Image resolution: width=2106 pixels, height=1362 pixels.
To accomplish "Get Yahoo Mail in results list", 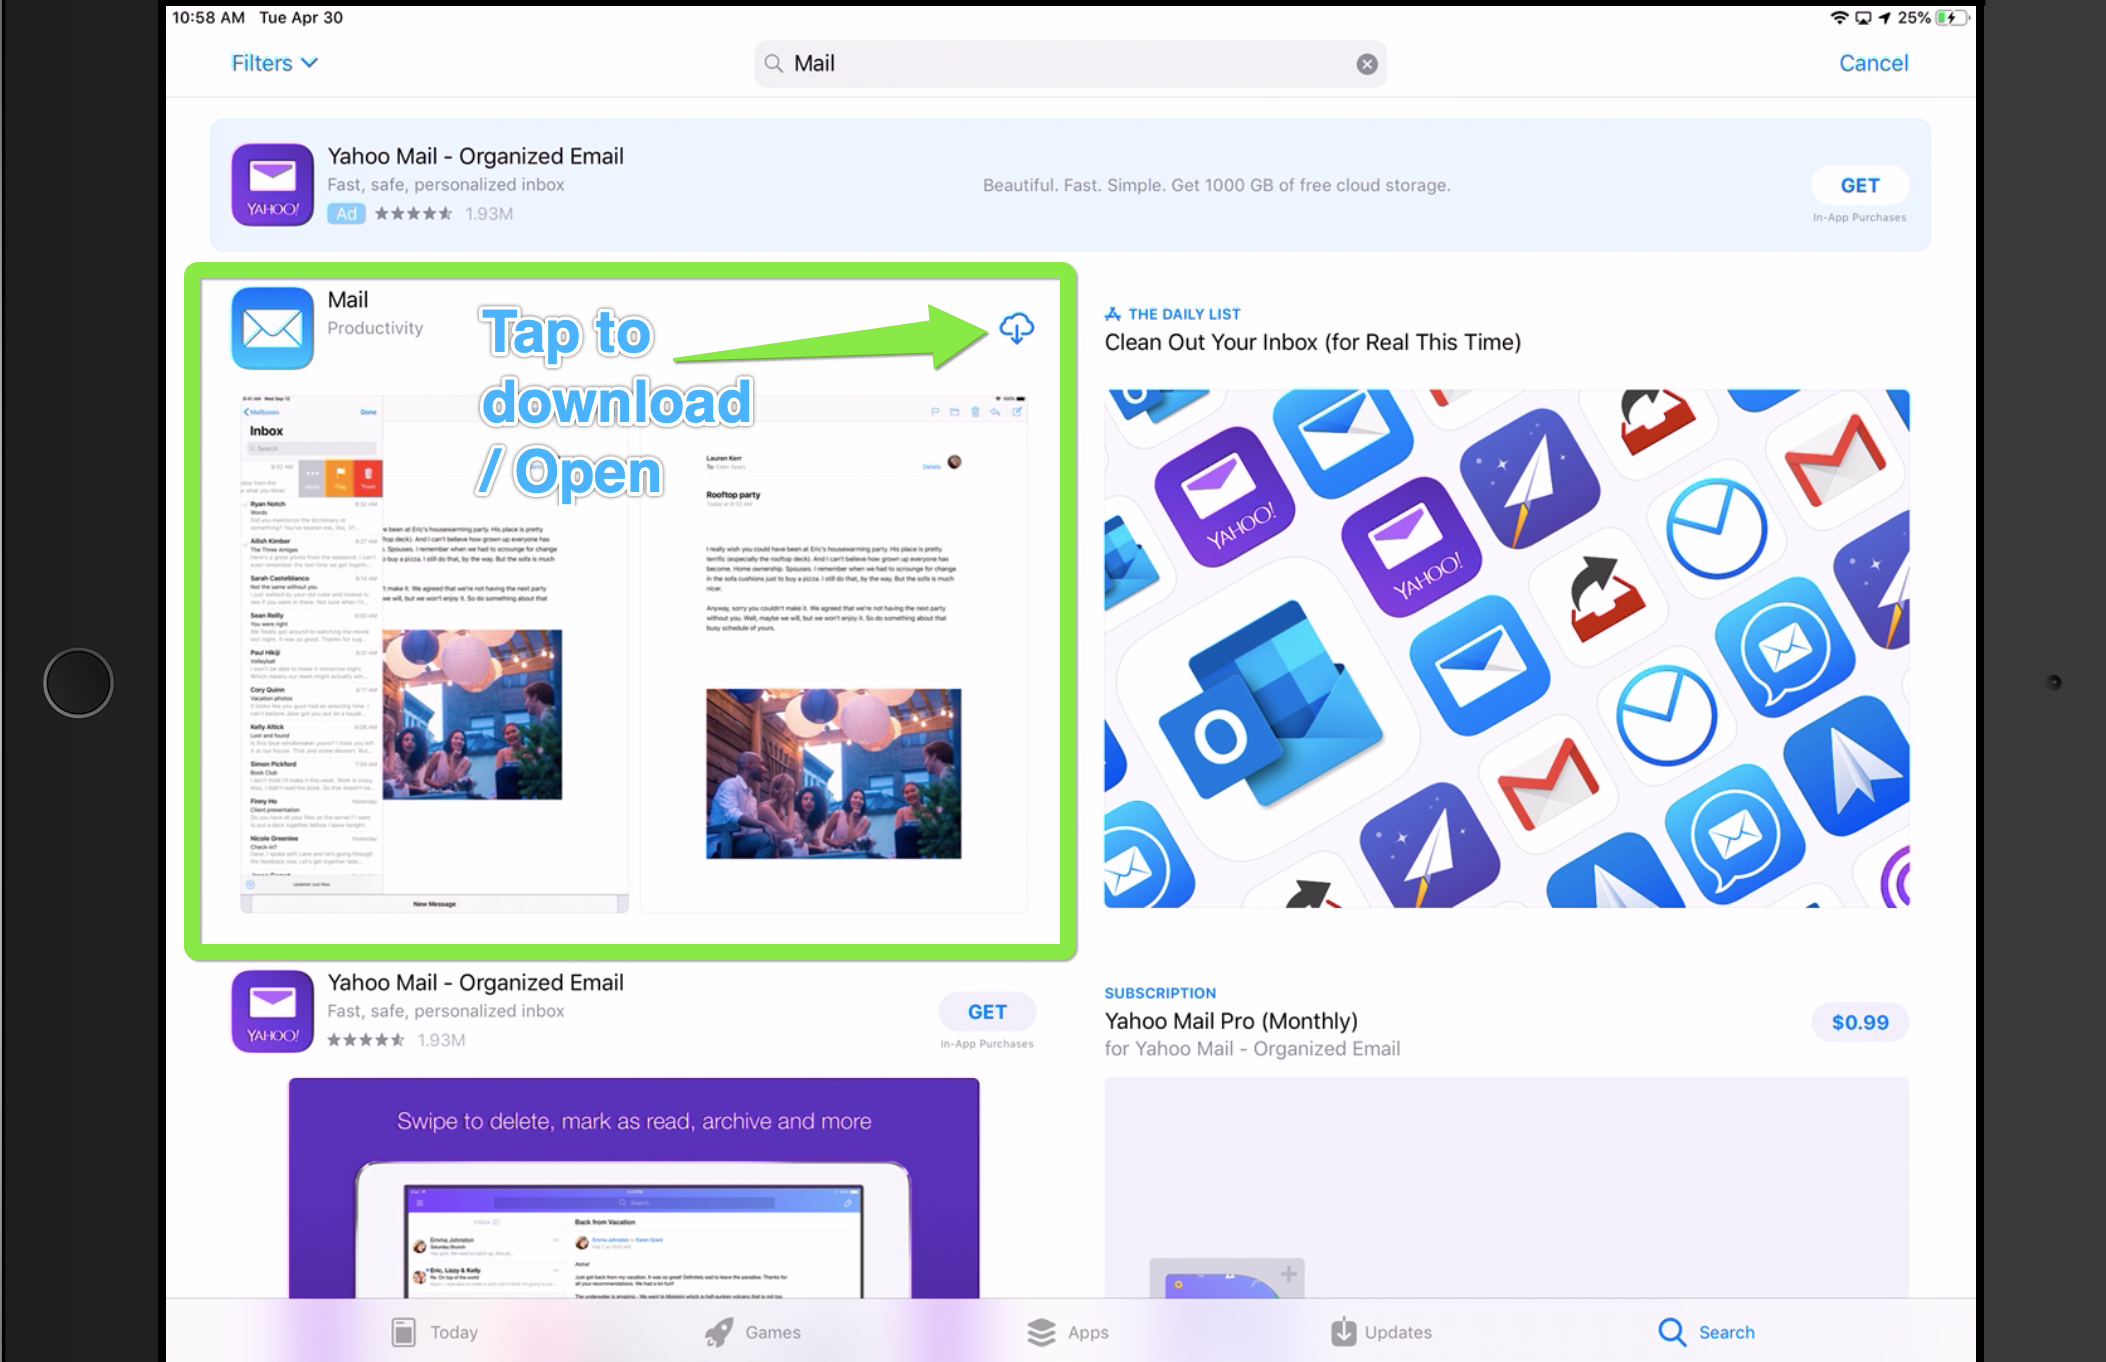I will pyautogui.click(x=986, y=1012).
